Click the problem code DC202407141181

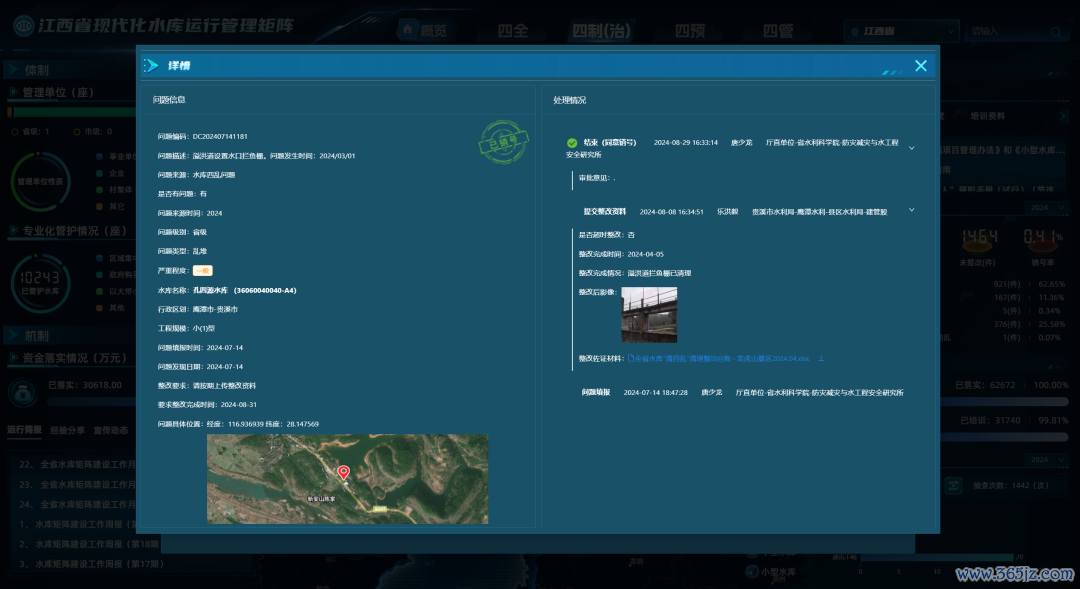220,136
